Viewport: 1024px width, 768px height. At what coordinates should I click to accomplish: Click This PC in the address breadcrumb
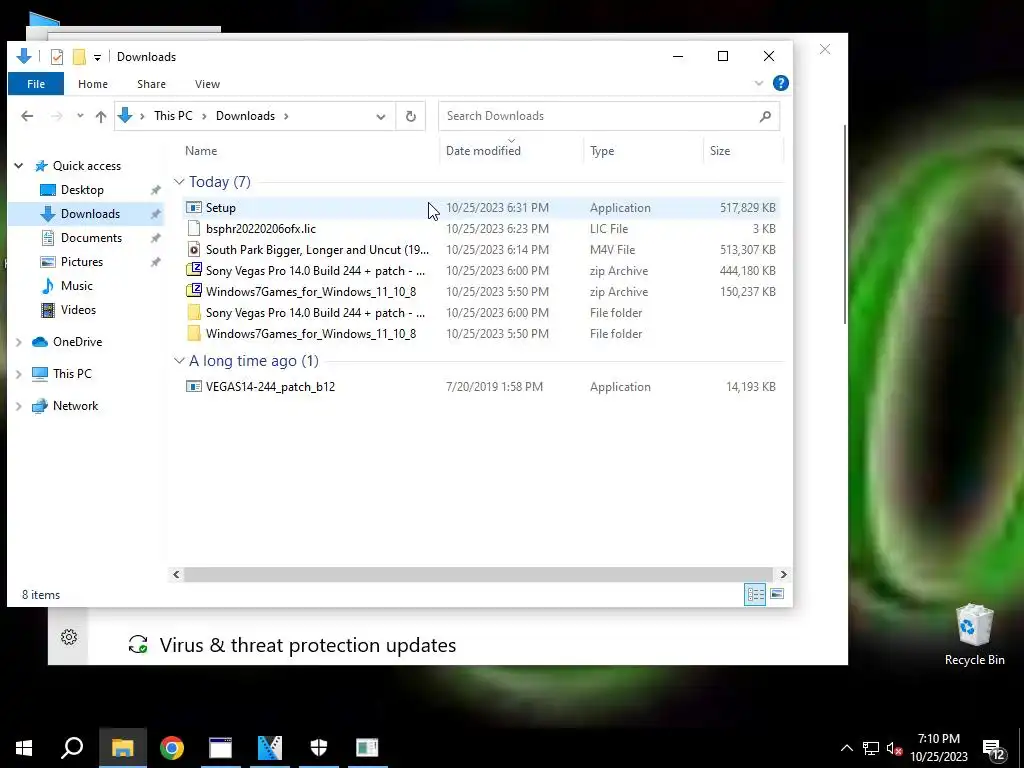pos(173,116)
